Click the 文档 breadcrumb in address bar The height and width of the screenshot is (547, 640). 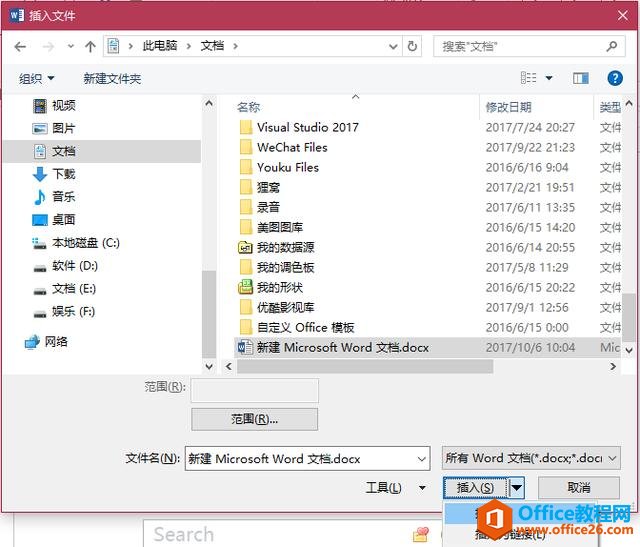[x=212, y=46]
